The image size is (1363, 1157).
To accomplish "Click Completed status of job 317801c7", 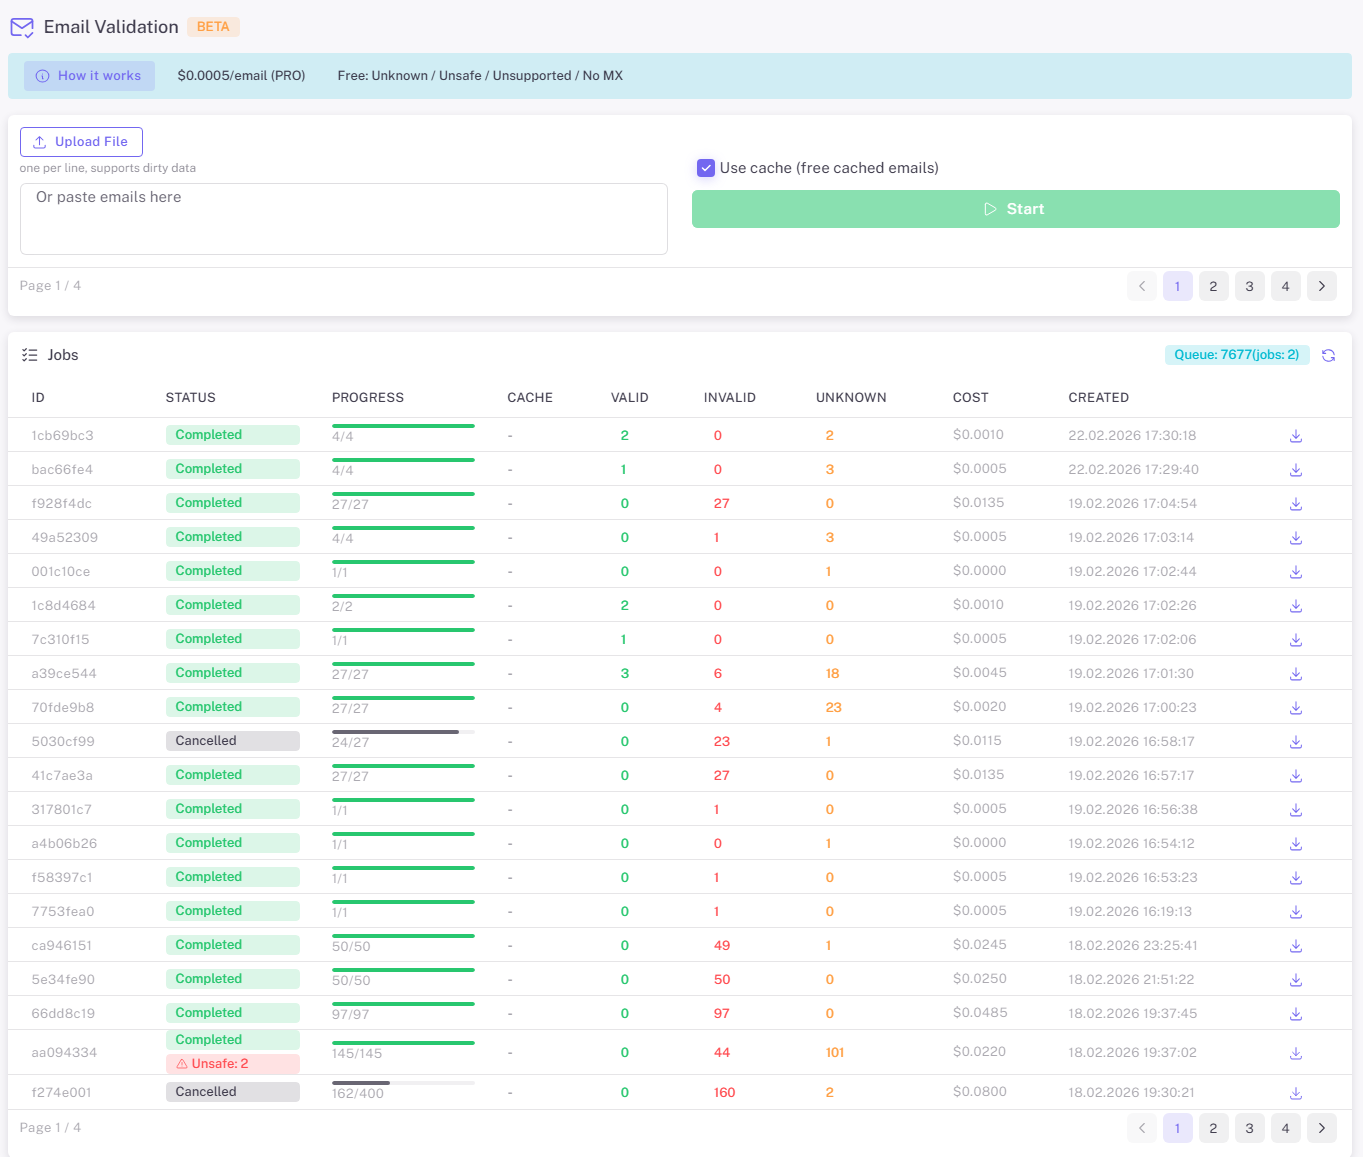I will point(232,809).
